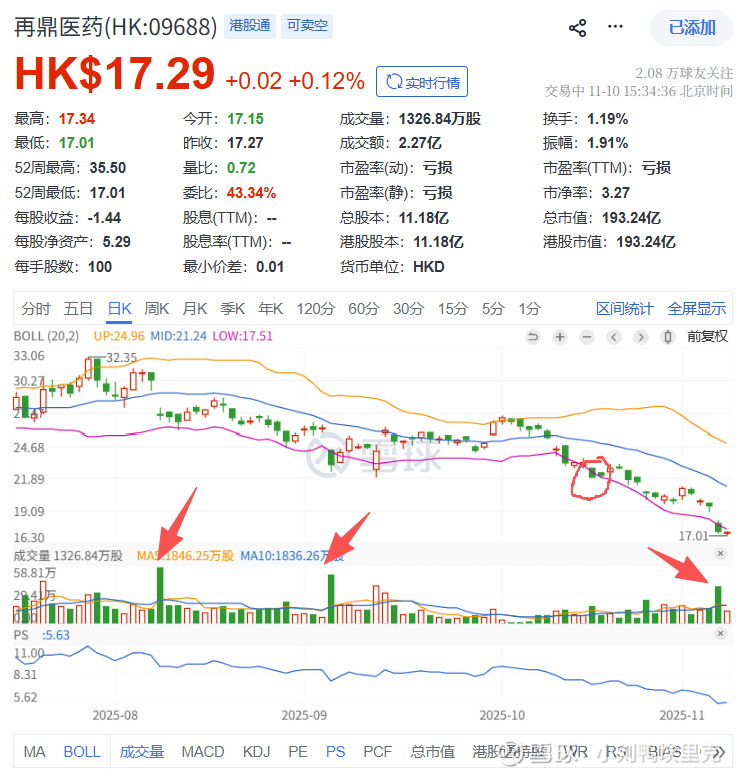Select the 月K chart tab
The image size is (743, 776).
[x=195, y=309]
